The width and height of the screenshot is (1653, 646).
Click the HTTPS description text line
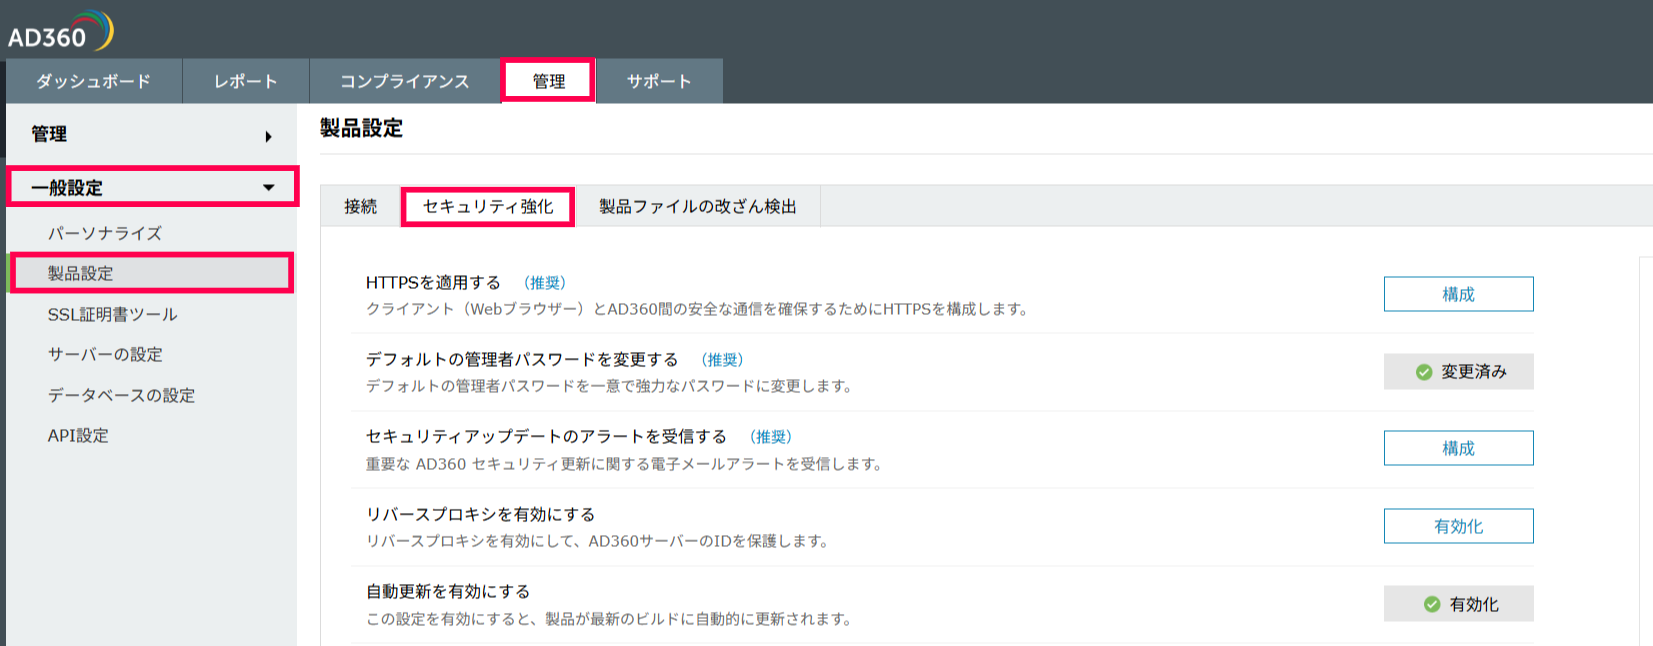(698, 309)
